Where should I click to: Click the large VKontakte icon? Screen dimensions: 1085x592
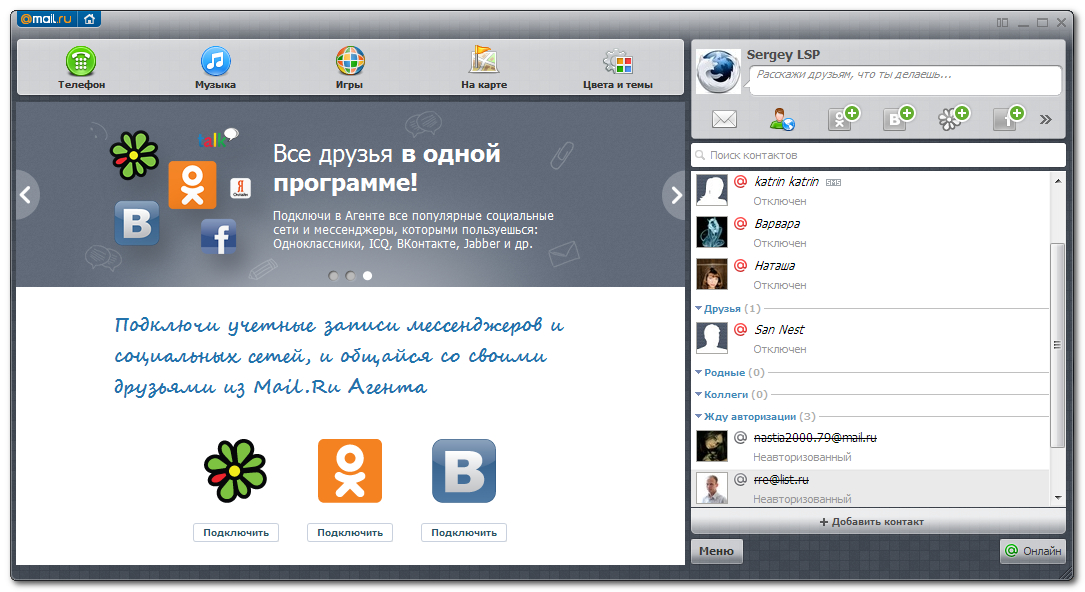click(x=464, y=470)
